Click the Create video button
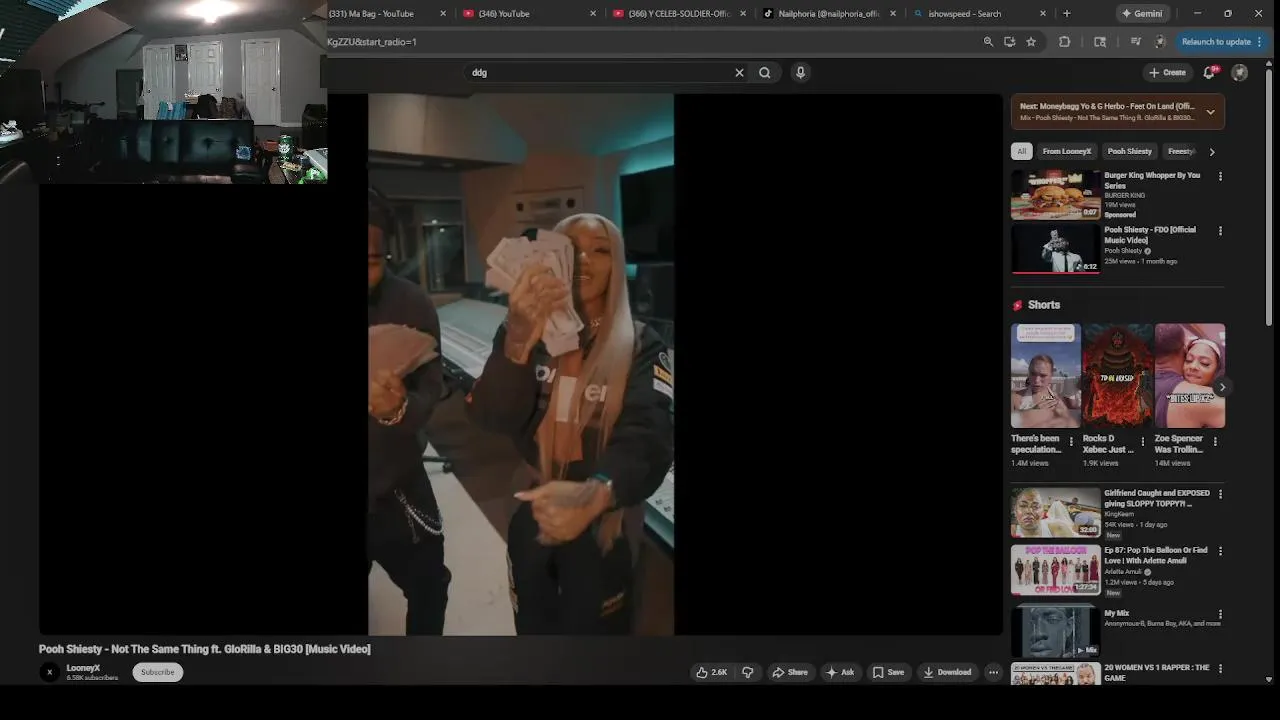 tap(1167, 72)
